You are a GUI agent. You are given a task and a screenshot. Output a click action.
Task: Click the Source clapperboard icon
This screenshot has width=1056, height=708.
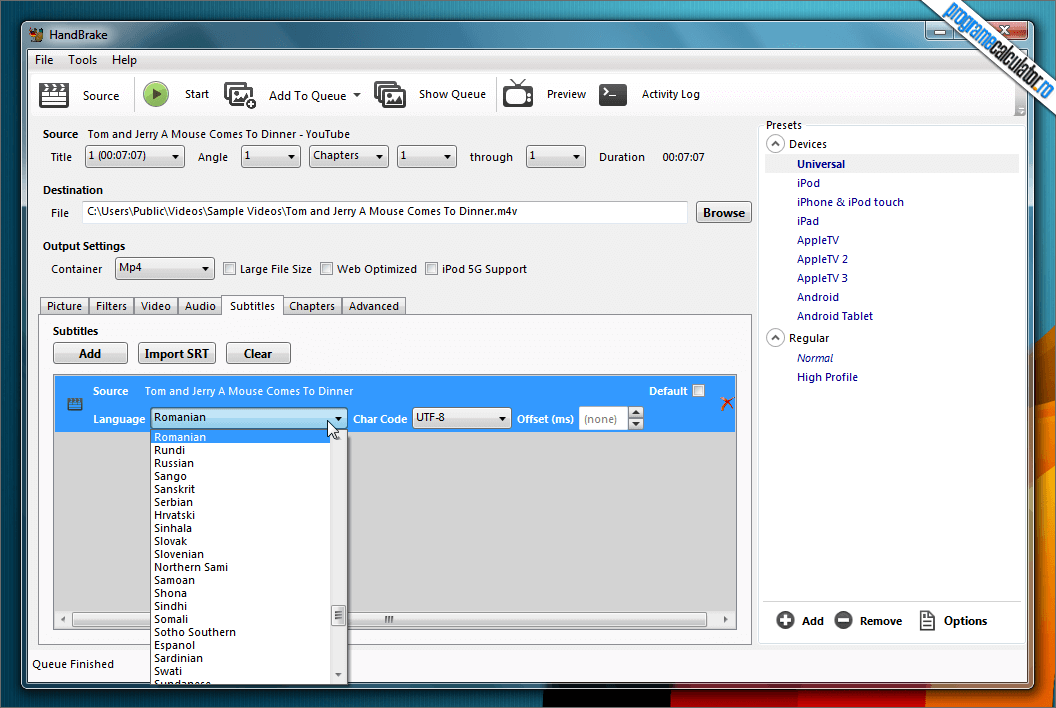54,95
